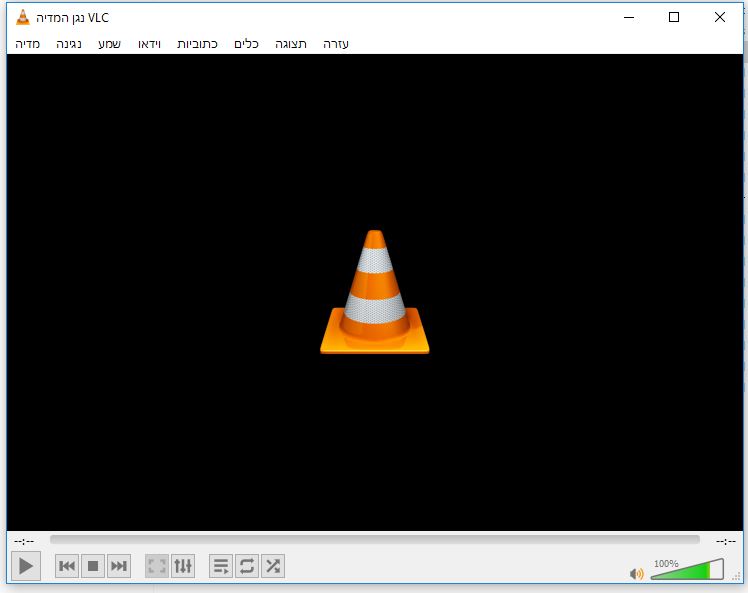
Task: Click the seek bar timeline
Action: point(374,540)
